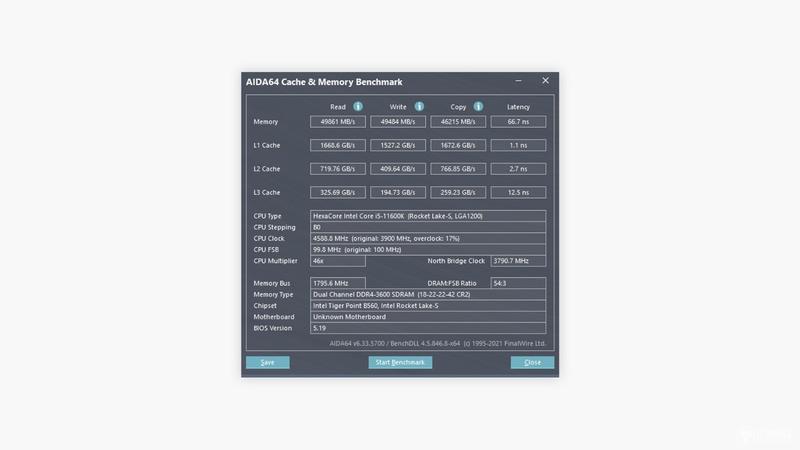Click the L1 Cache Write value 1527.2 GB/s

[398, 145]
